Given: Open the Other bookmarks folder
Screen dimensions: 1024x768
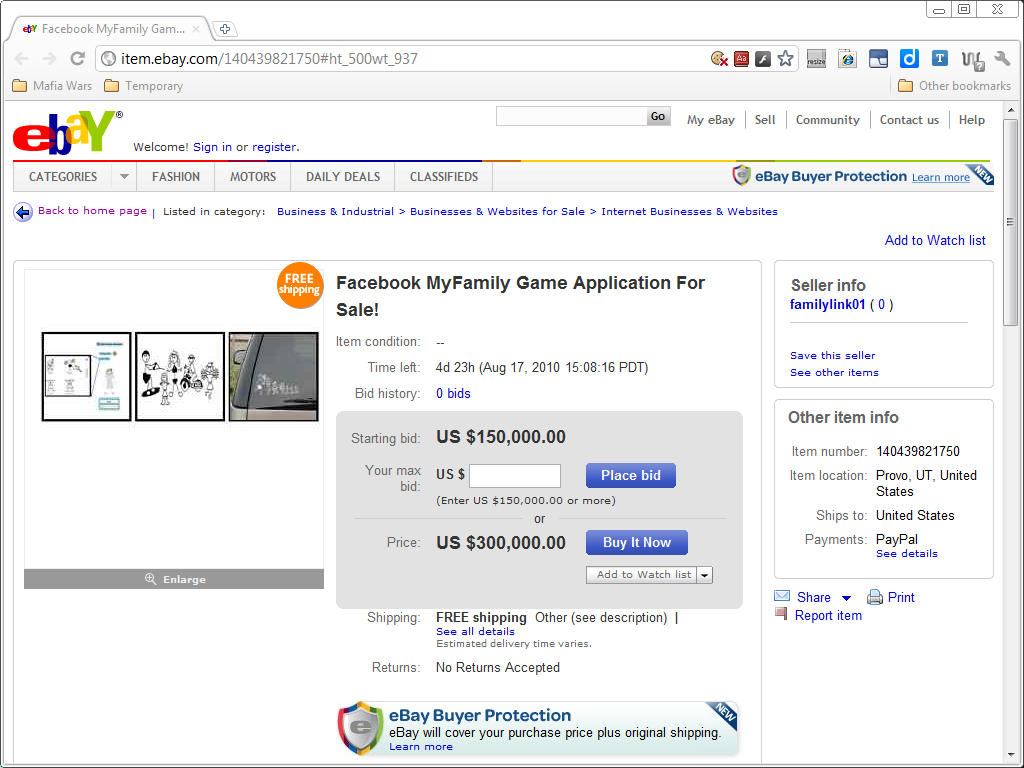Looking at the screenshot, I should [954, 86].
